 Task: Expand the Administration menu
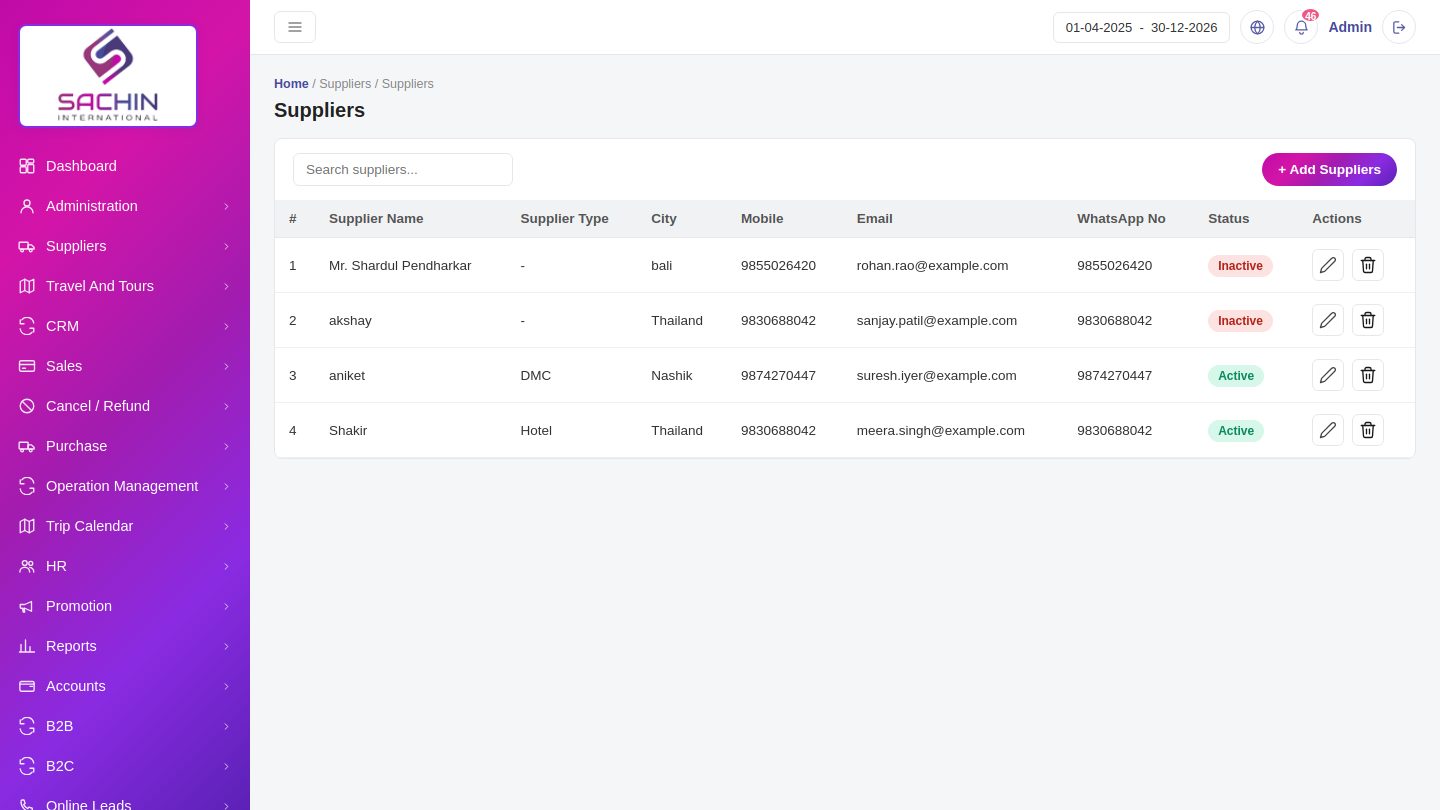click(125, 206)
